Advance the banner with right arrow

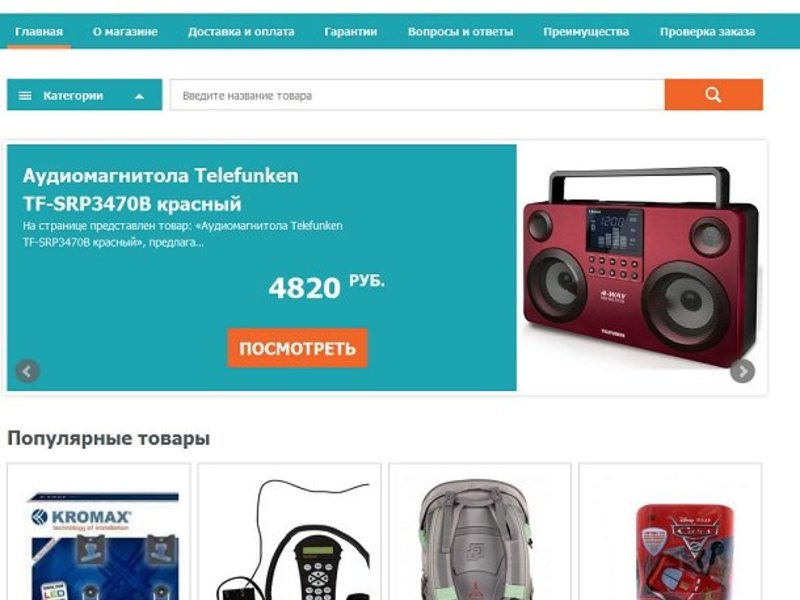[742, 371]
